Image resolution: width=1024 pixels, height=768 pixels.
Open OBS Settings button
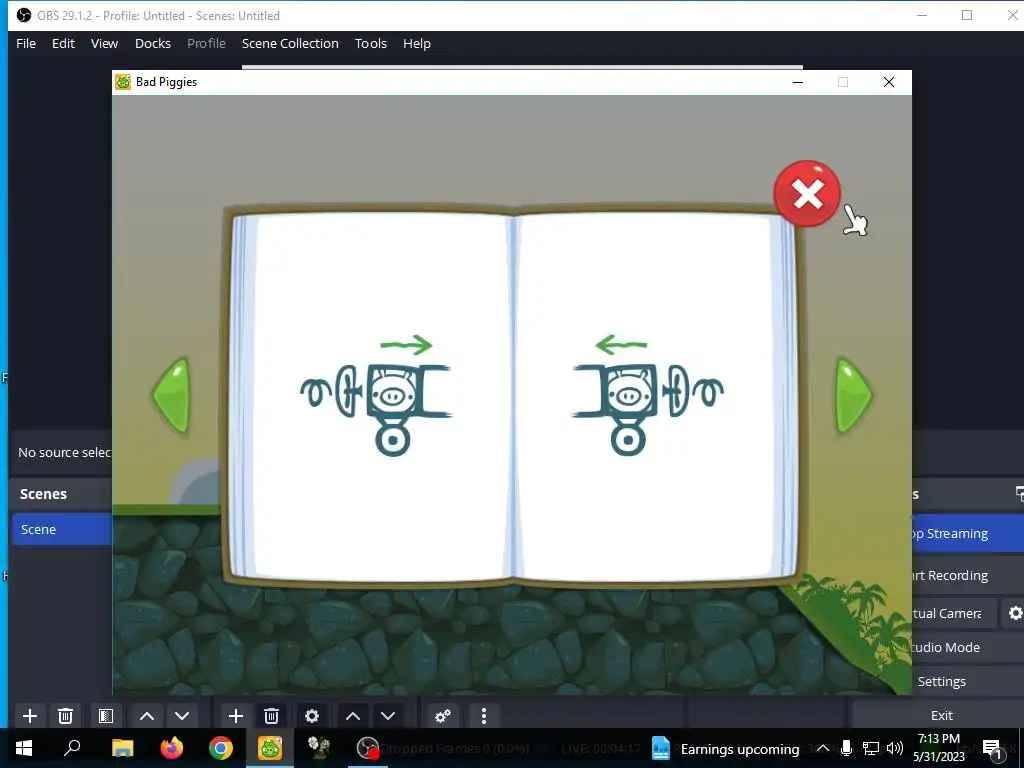(x=968, y=681)
